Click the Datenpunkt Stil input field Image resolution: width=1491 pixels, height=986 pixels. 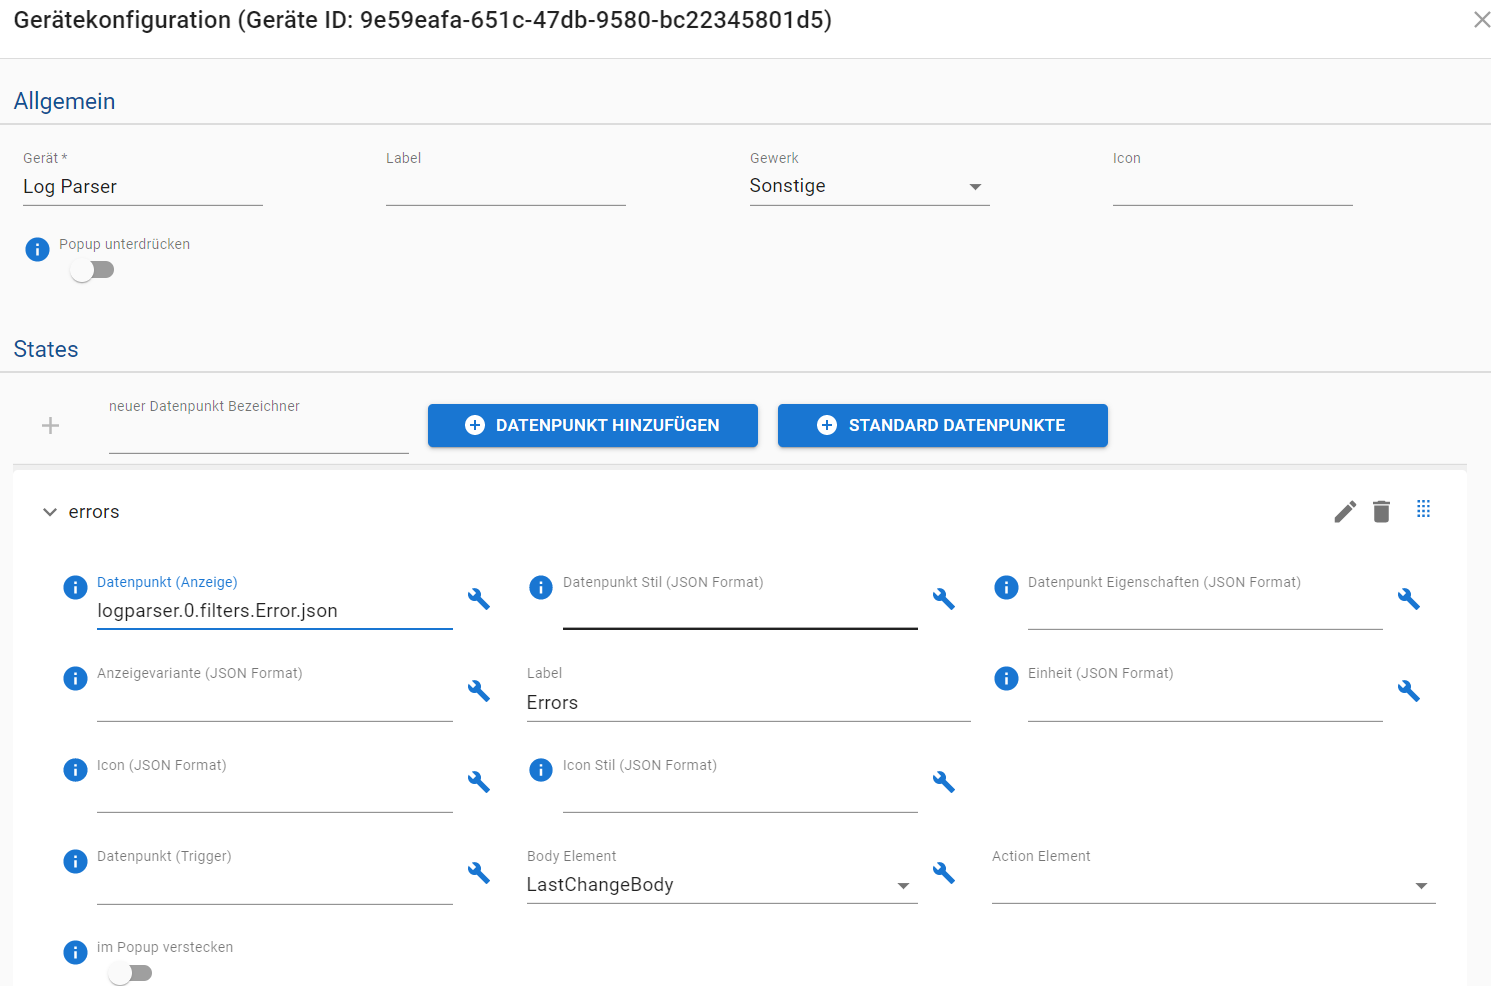[x=740, y=611]
